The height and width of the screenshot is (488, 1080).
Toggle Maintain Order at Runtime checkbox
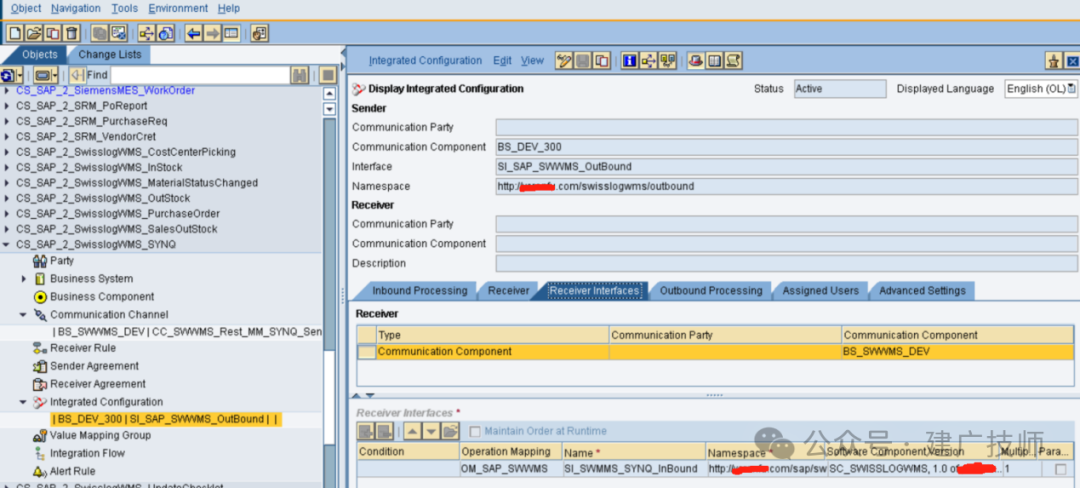point(475,432)
